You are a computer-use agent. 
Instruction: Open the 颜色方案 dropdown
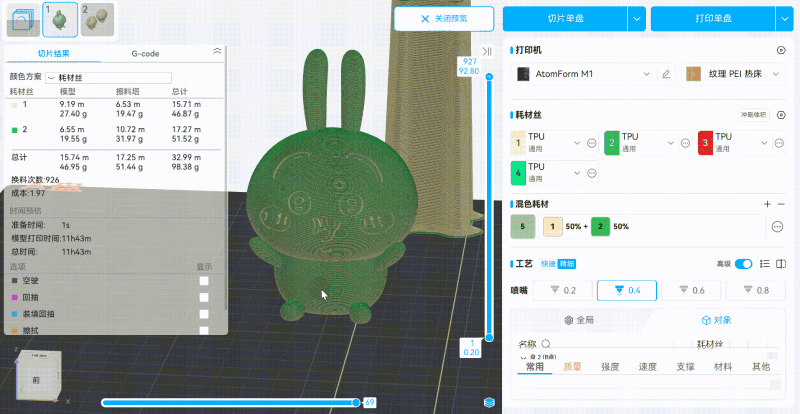(x=108, y=78)
